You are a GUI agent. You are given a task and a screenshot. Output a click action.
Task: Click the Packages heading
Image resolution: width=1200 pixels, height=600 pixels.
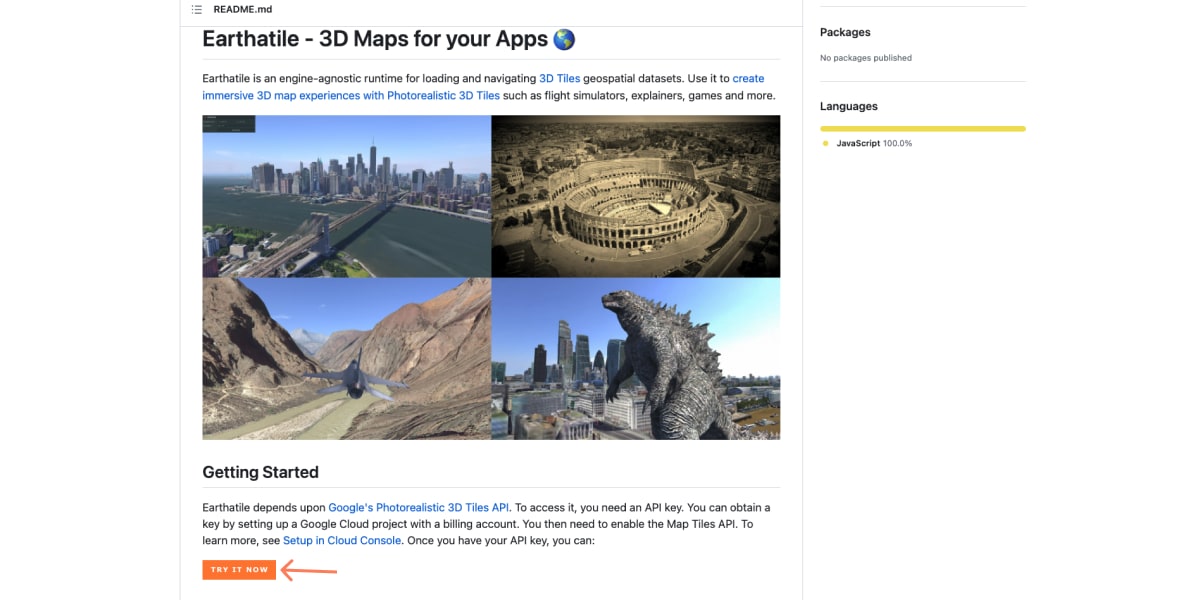tap(845, 32)
